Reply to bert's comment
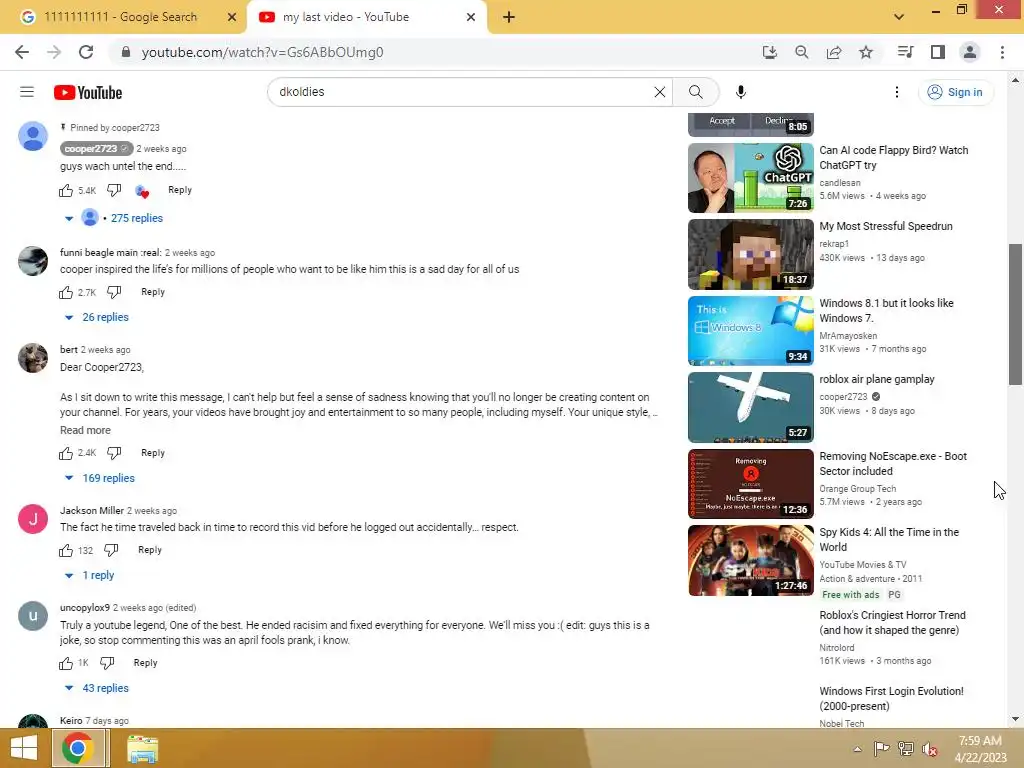The image size is (1024, 768). coord(153,453)
